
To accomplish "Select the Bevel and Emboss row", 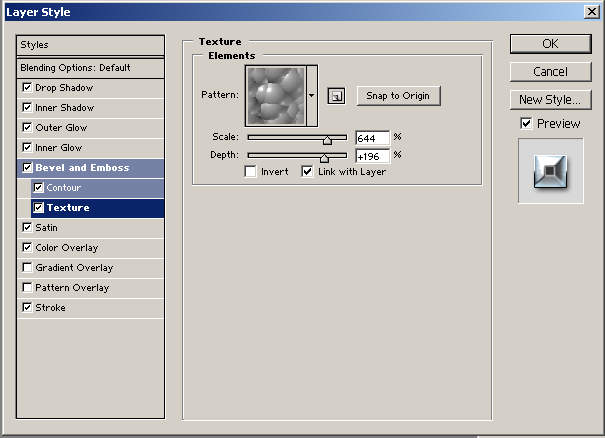I will 91,168.
